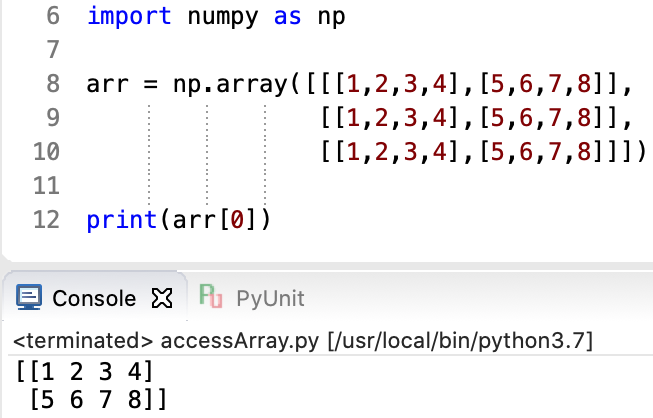The width and height of the screenshot is (653, 418).
Task: Click the PyUnit tab icon
Action: click(x=210, y=297)
